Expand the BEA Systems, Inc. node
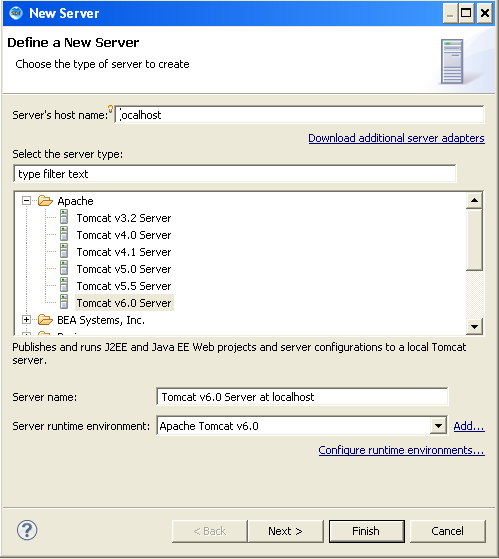499x559 pixels. pos(26,320)
